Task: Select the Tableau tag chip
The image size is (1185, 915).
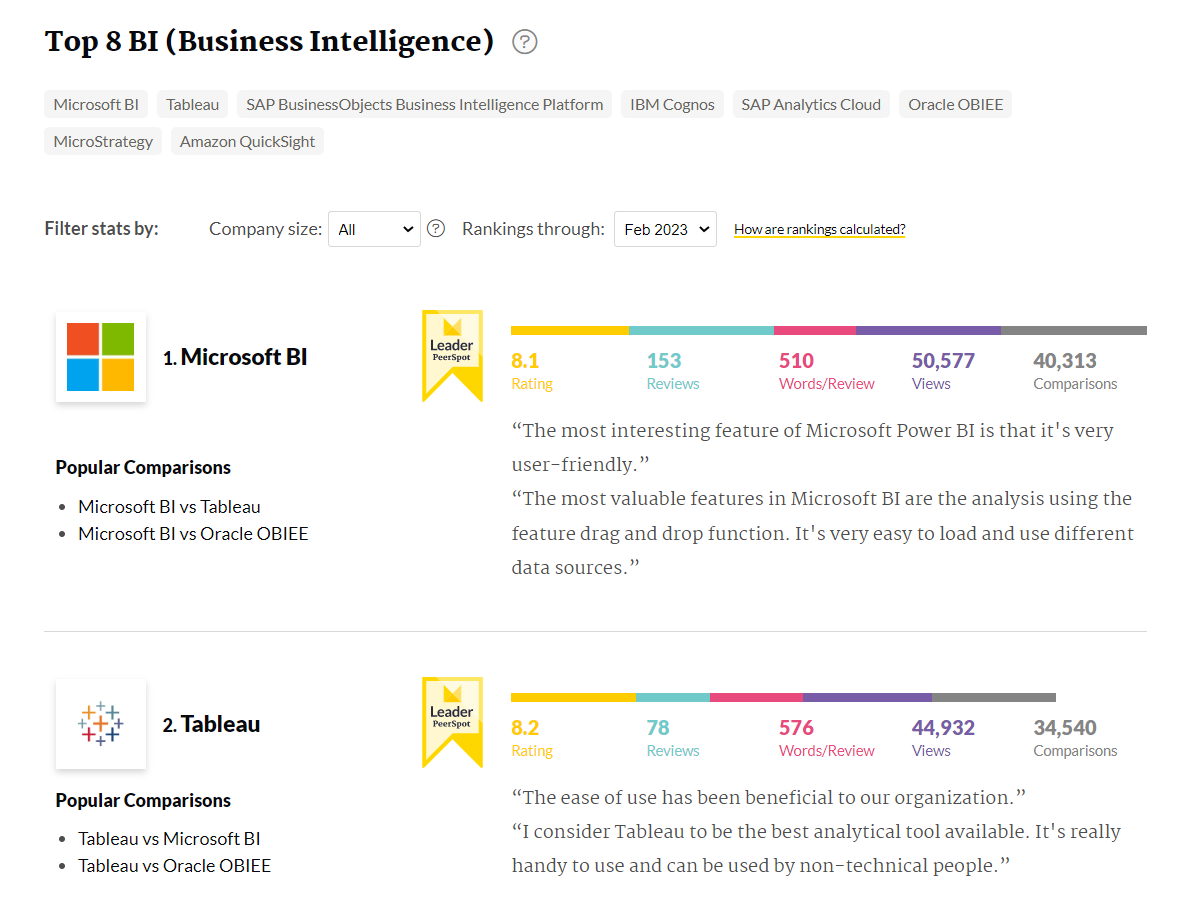Action: 193,104
